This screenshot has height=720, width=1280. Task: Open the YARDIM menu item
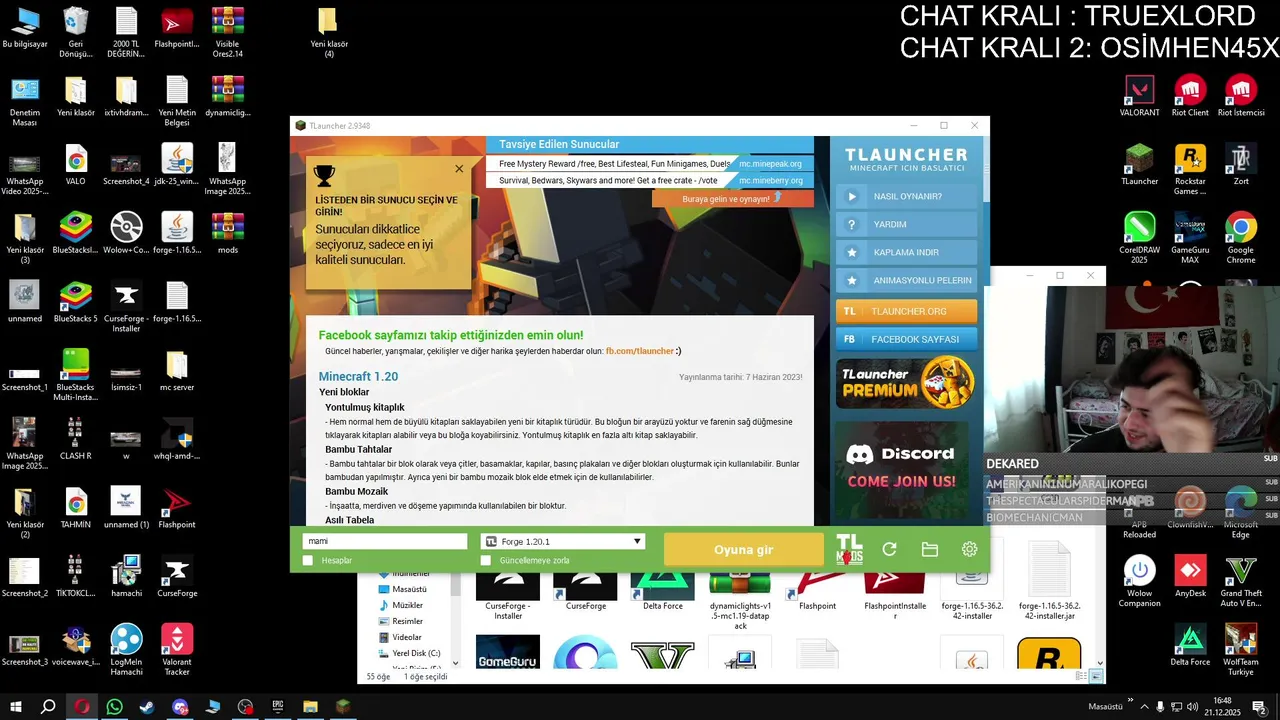point(906,225)
